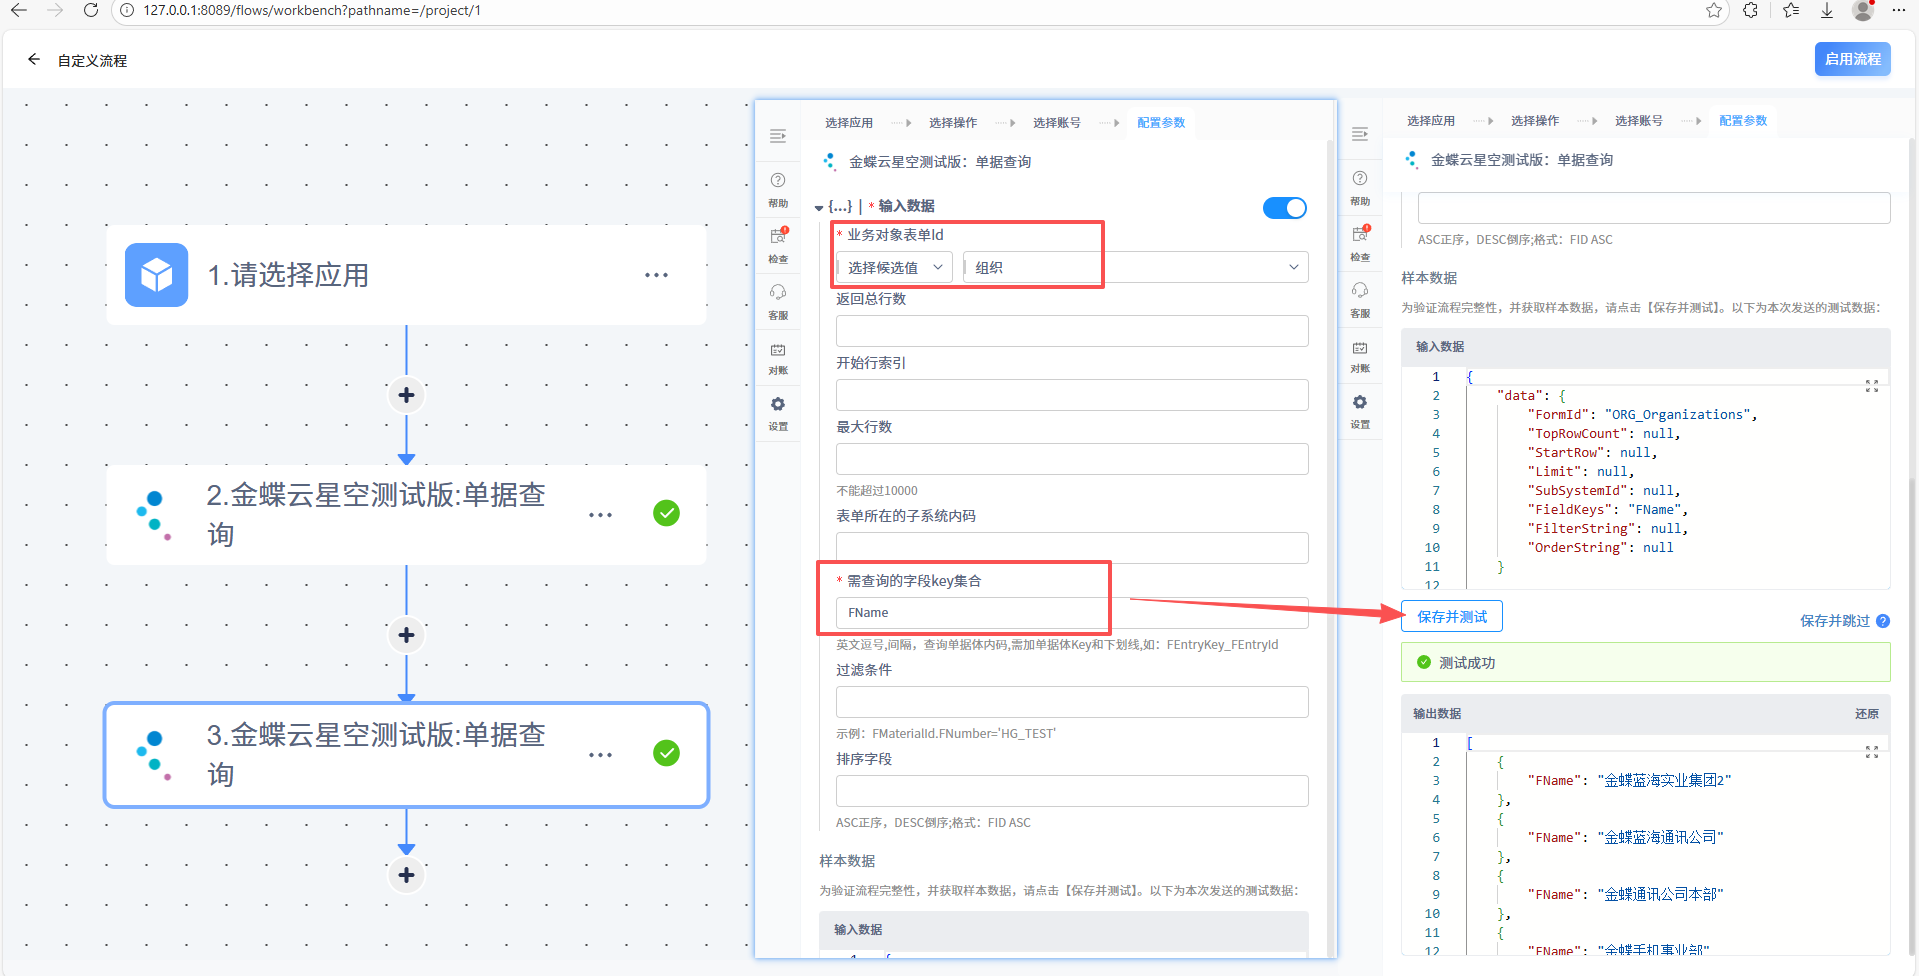1919x976 pixels.
Task: Click the 保存并测试 button
Action: pos(1451,617)
